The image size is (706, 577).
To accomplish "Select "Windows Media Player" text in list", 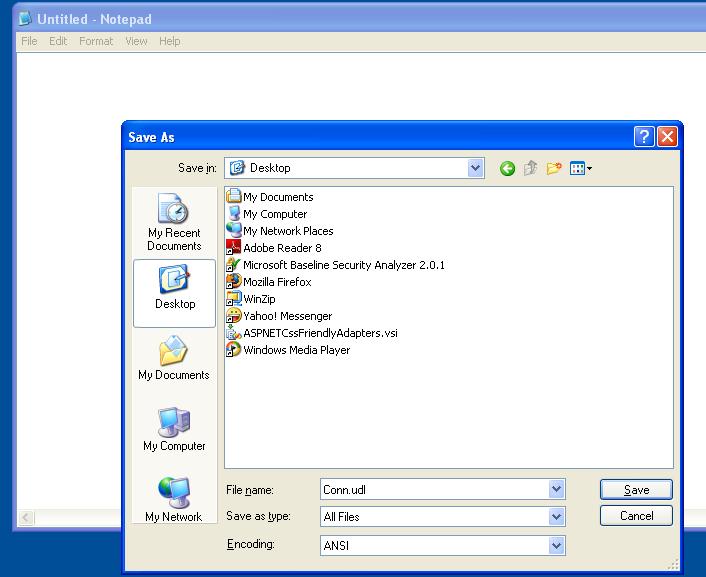I will click(297, 350).
